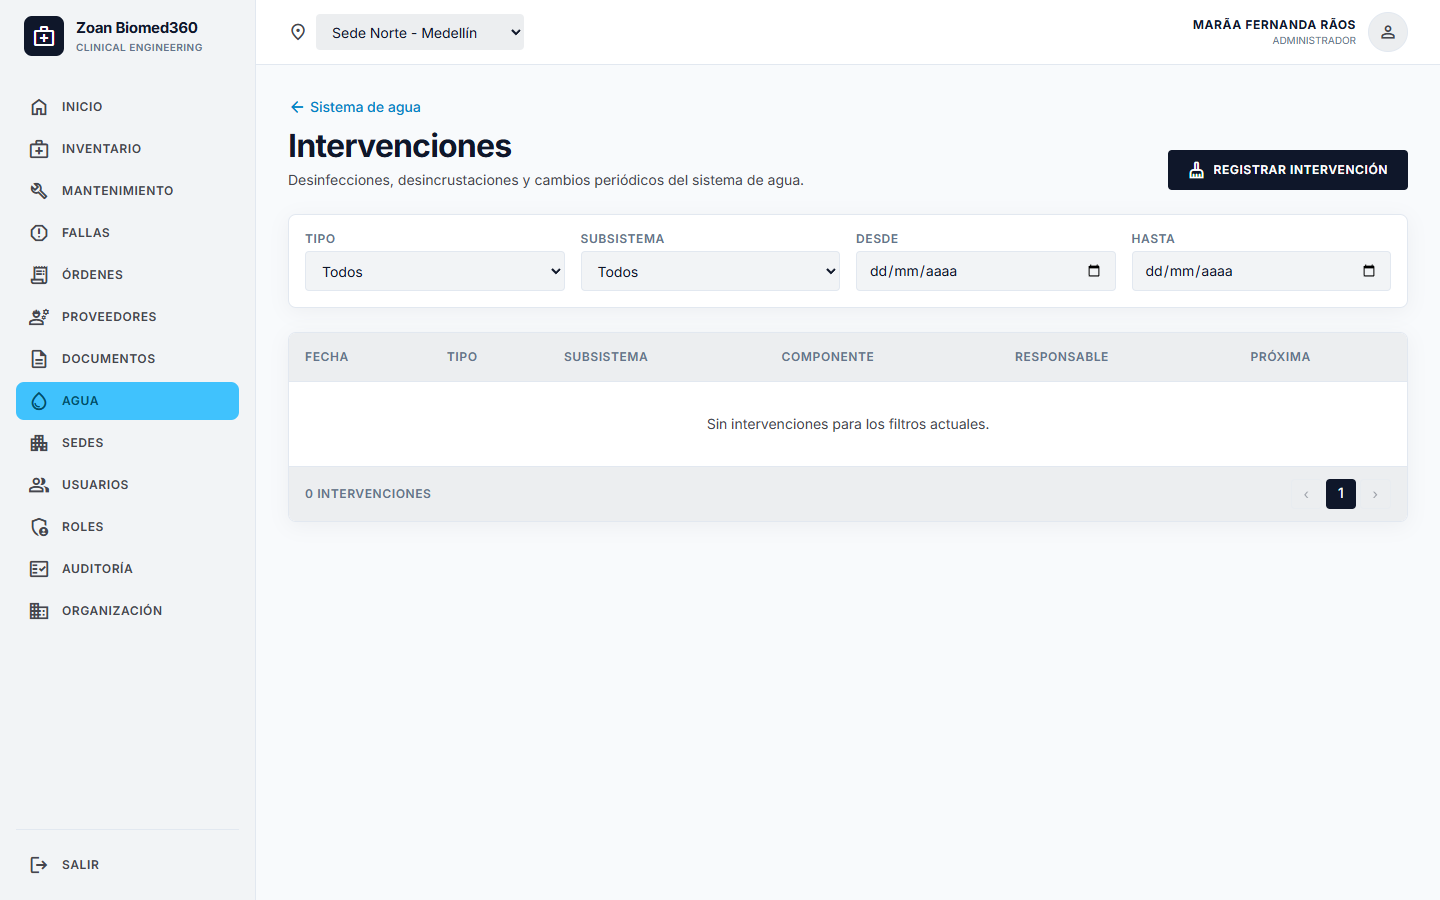Open calendar picker in the Desde field
1440x900 pixels.
1094,271
